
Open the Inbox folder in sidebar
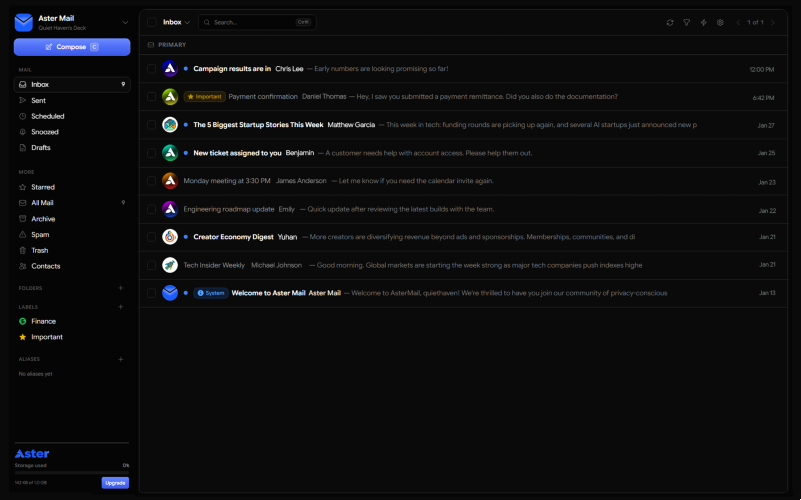[72, 84]
